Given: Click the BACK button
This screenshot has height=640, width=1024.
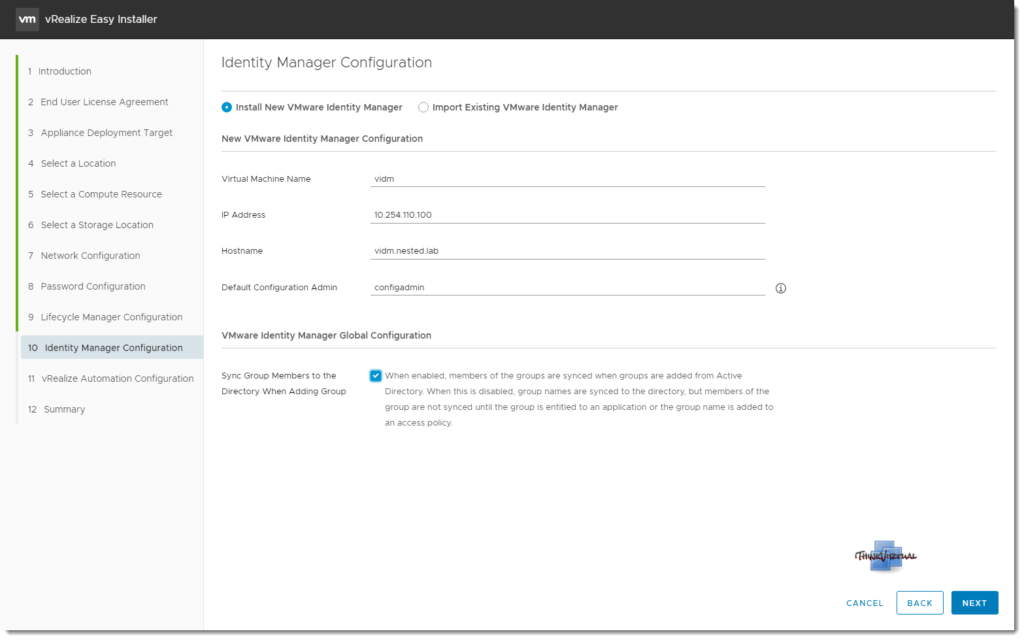Looking at the screenshot, I should (x=920, y=603).
